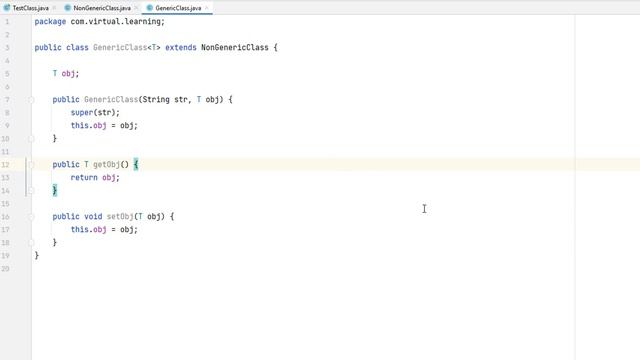Click the fold end marker at line 18

[31, 243]
